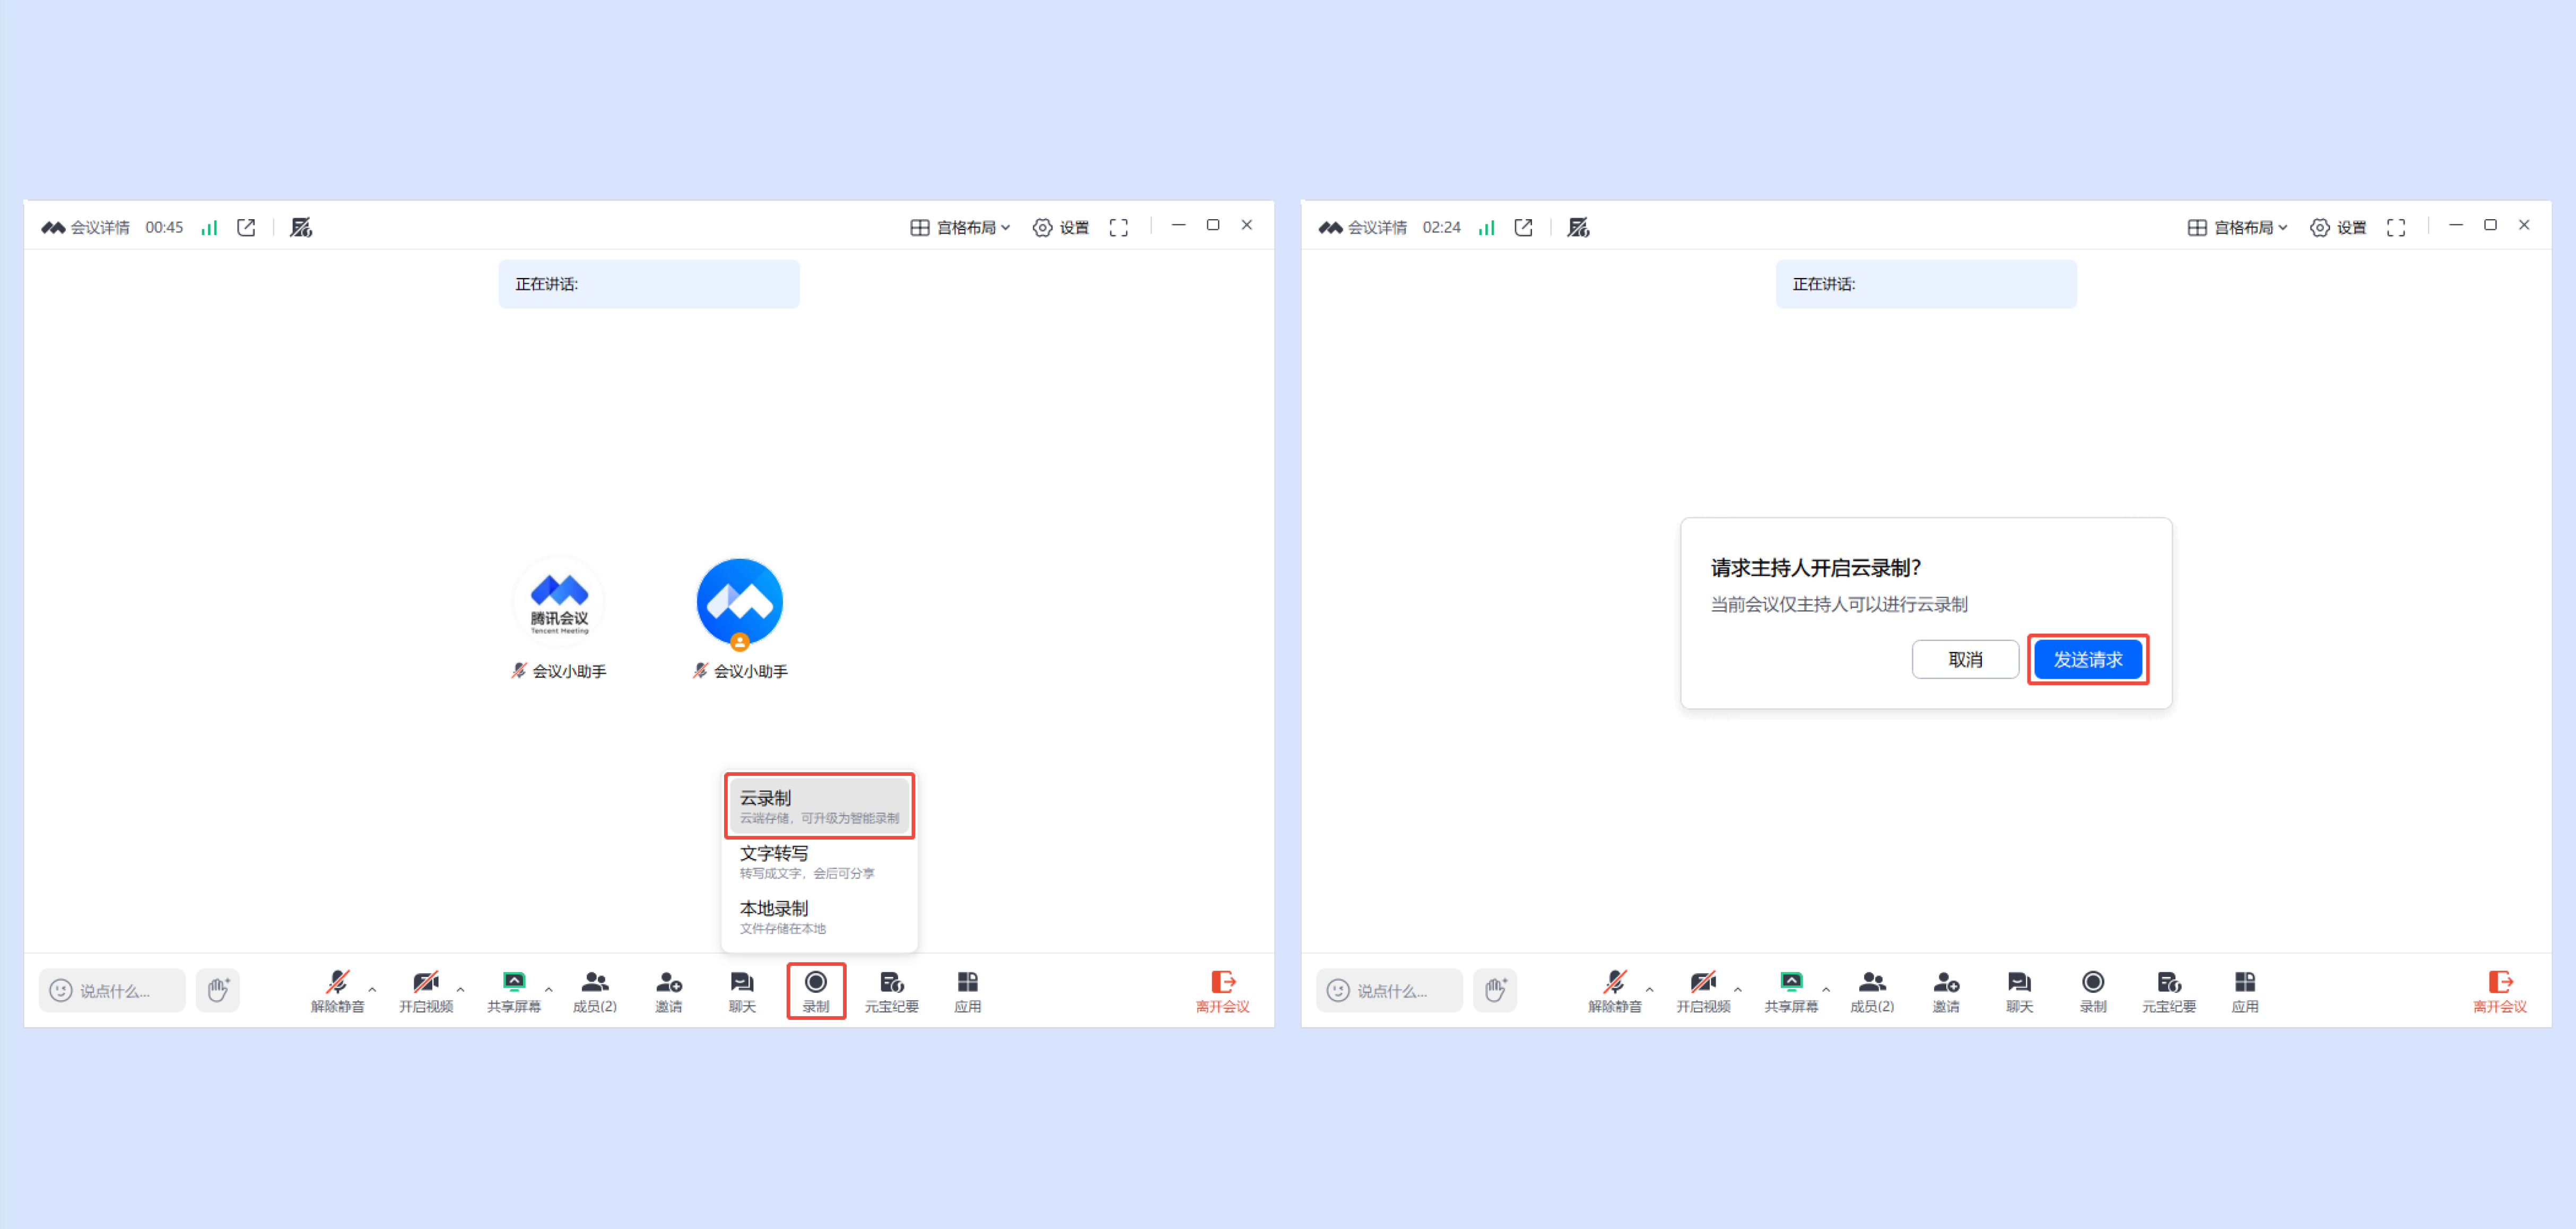Expand arrow beside 共享屏幕 in 00:45 window
Screen dimensions: 2576x1229
pos(548,989)
